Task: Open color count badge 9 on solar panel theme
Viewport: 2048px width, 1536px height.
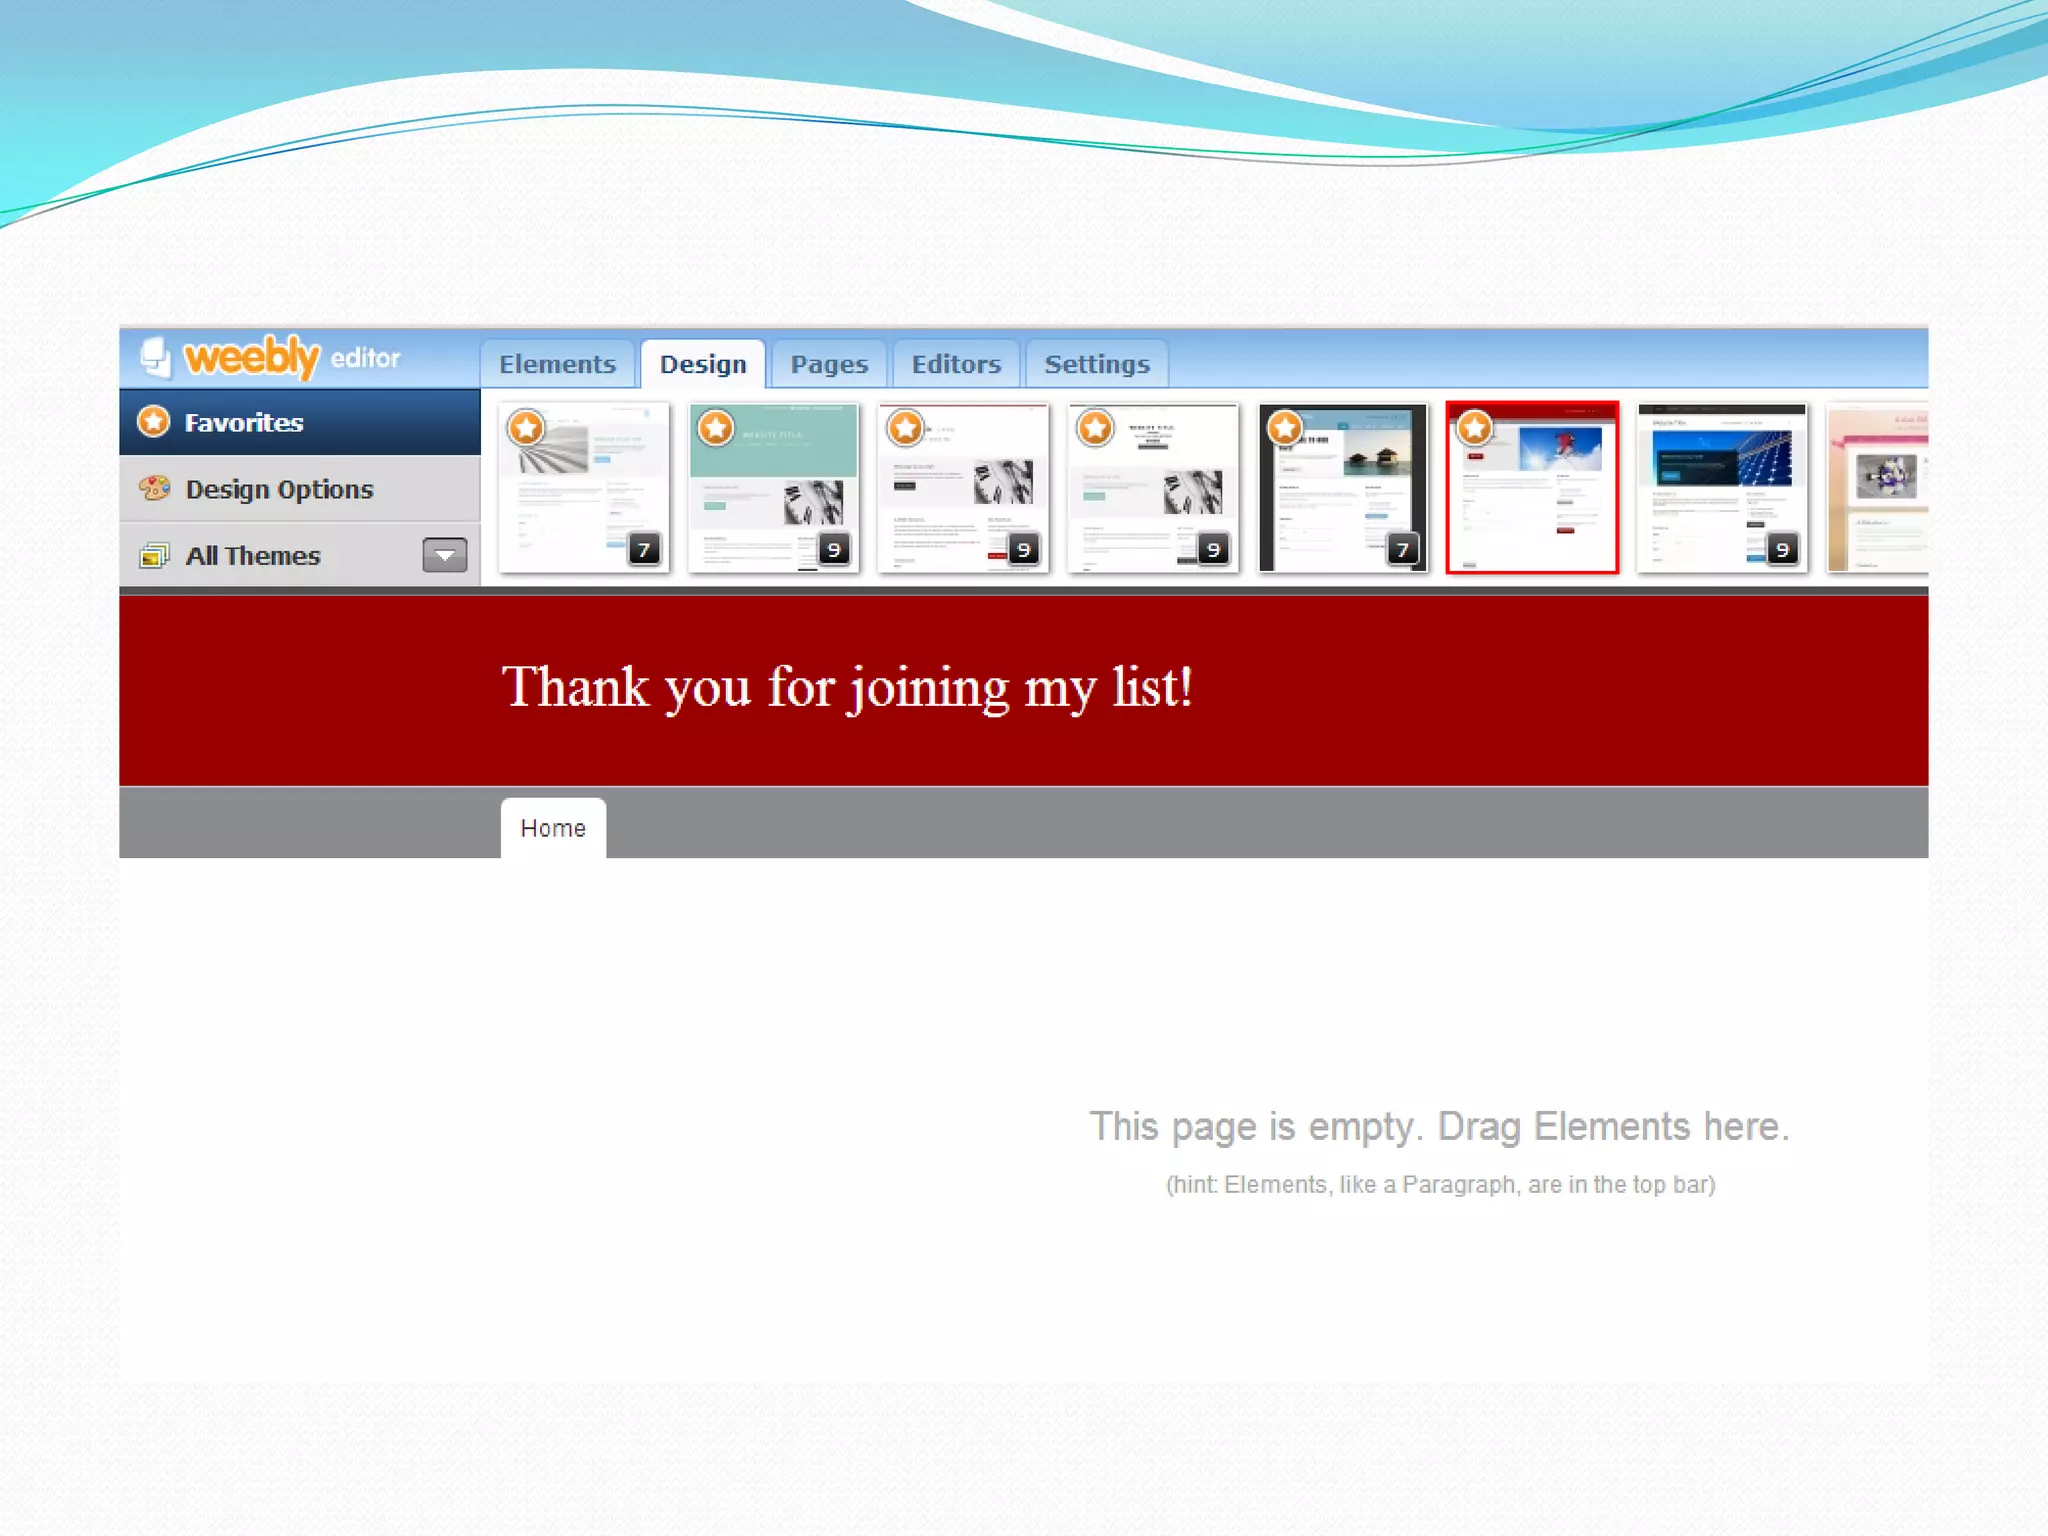Action: click(x=1782, y=549)
